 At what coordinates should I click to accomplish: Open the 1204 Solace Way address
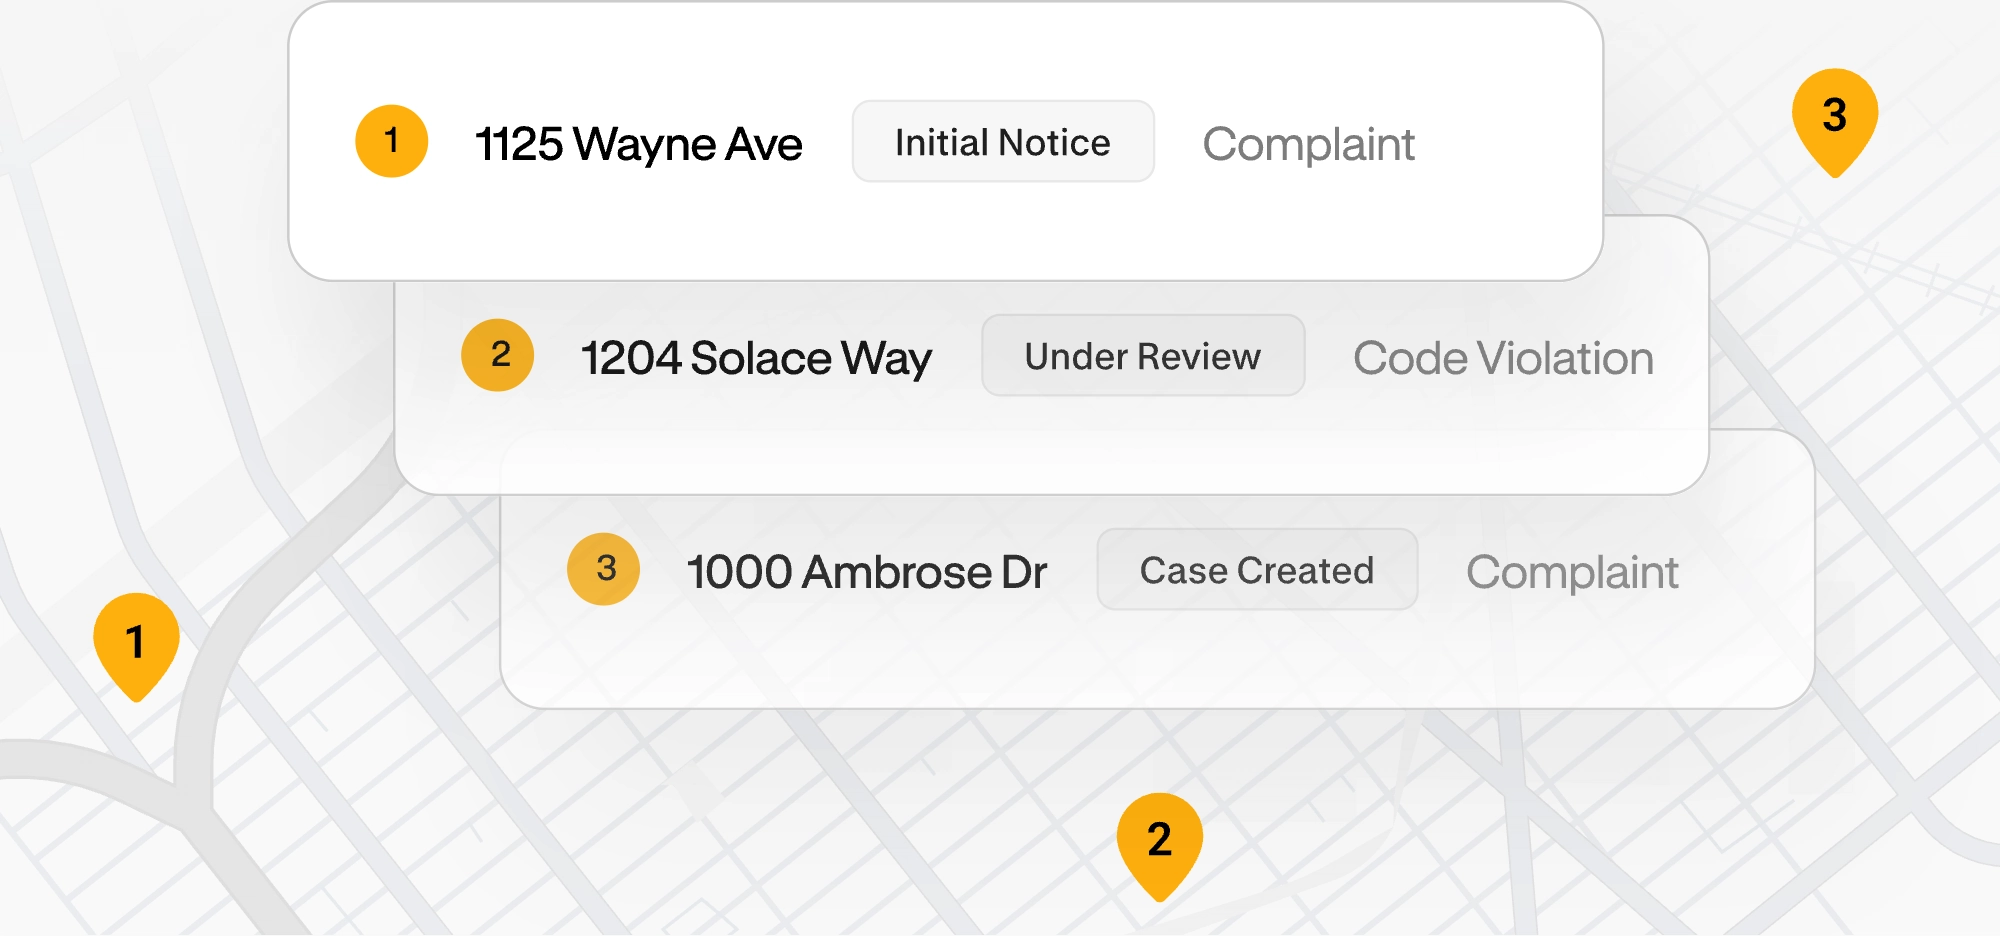756,358
